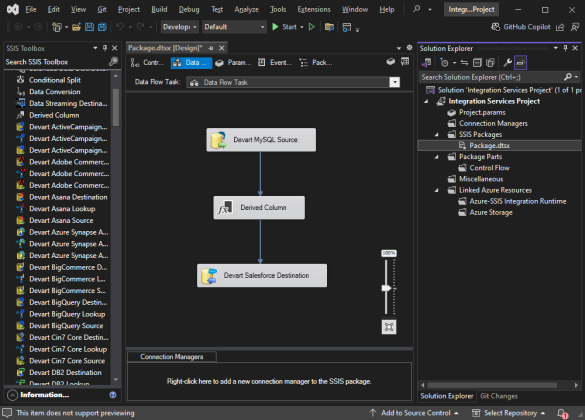Click the canvas zoom slider handle
The height and width of the screenshot is (420, 585).
pos(387,288)
